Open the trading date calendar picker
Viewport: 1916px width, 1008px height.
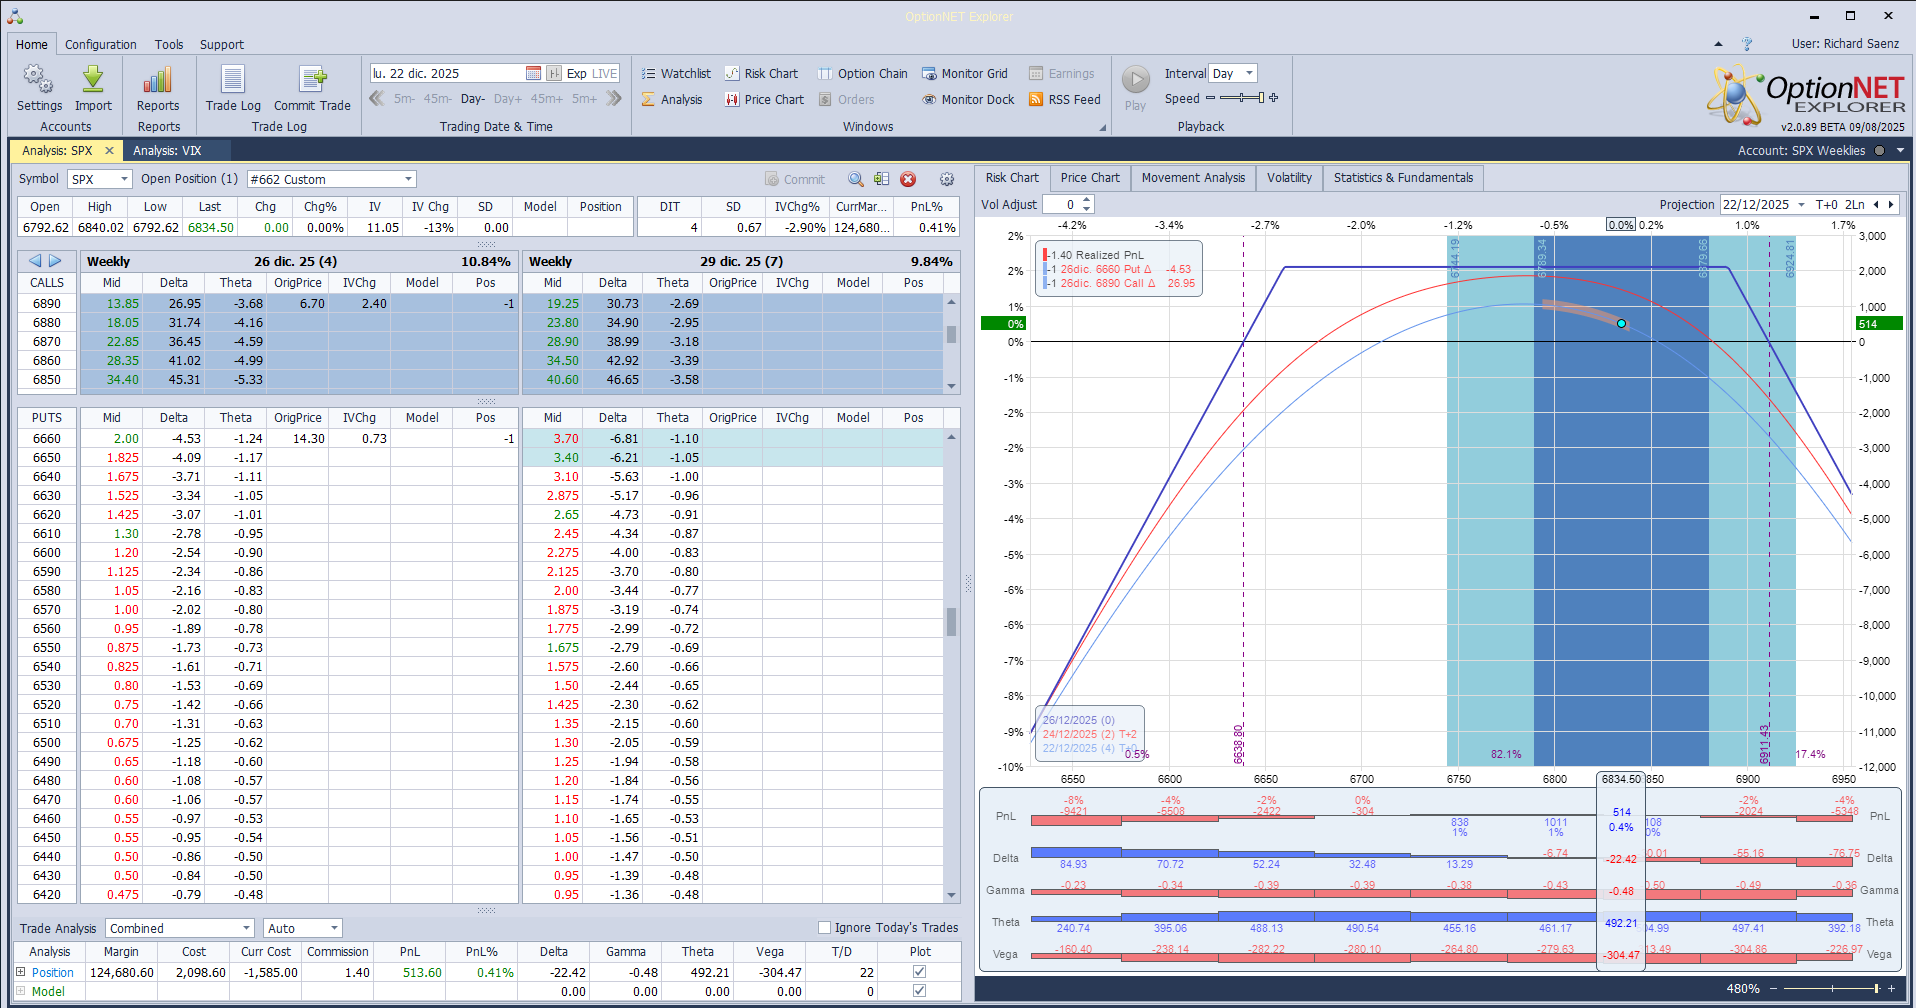click(x=533, y=73)
